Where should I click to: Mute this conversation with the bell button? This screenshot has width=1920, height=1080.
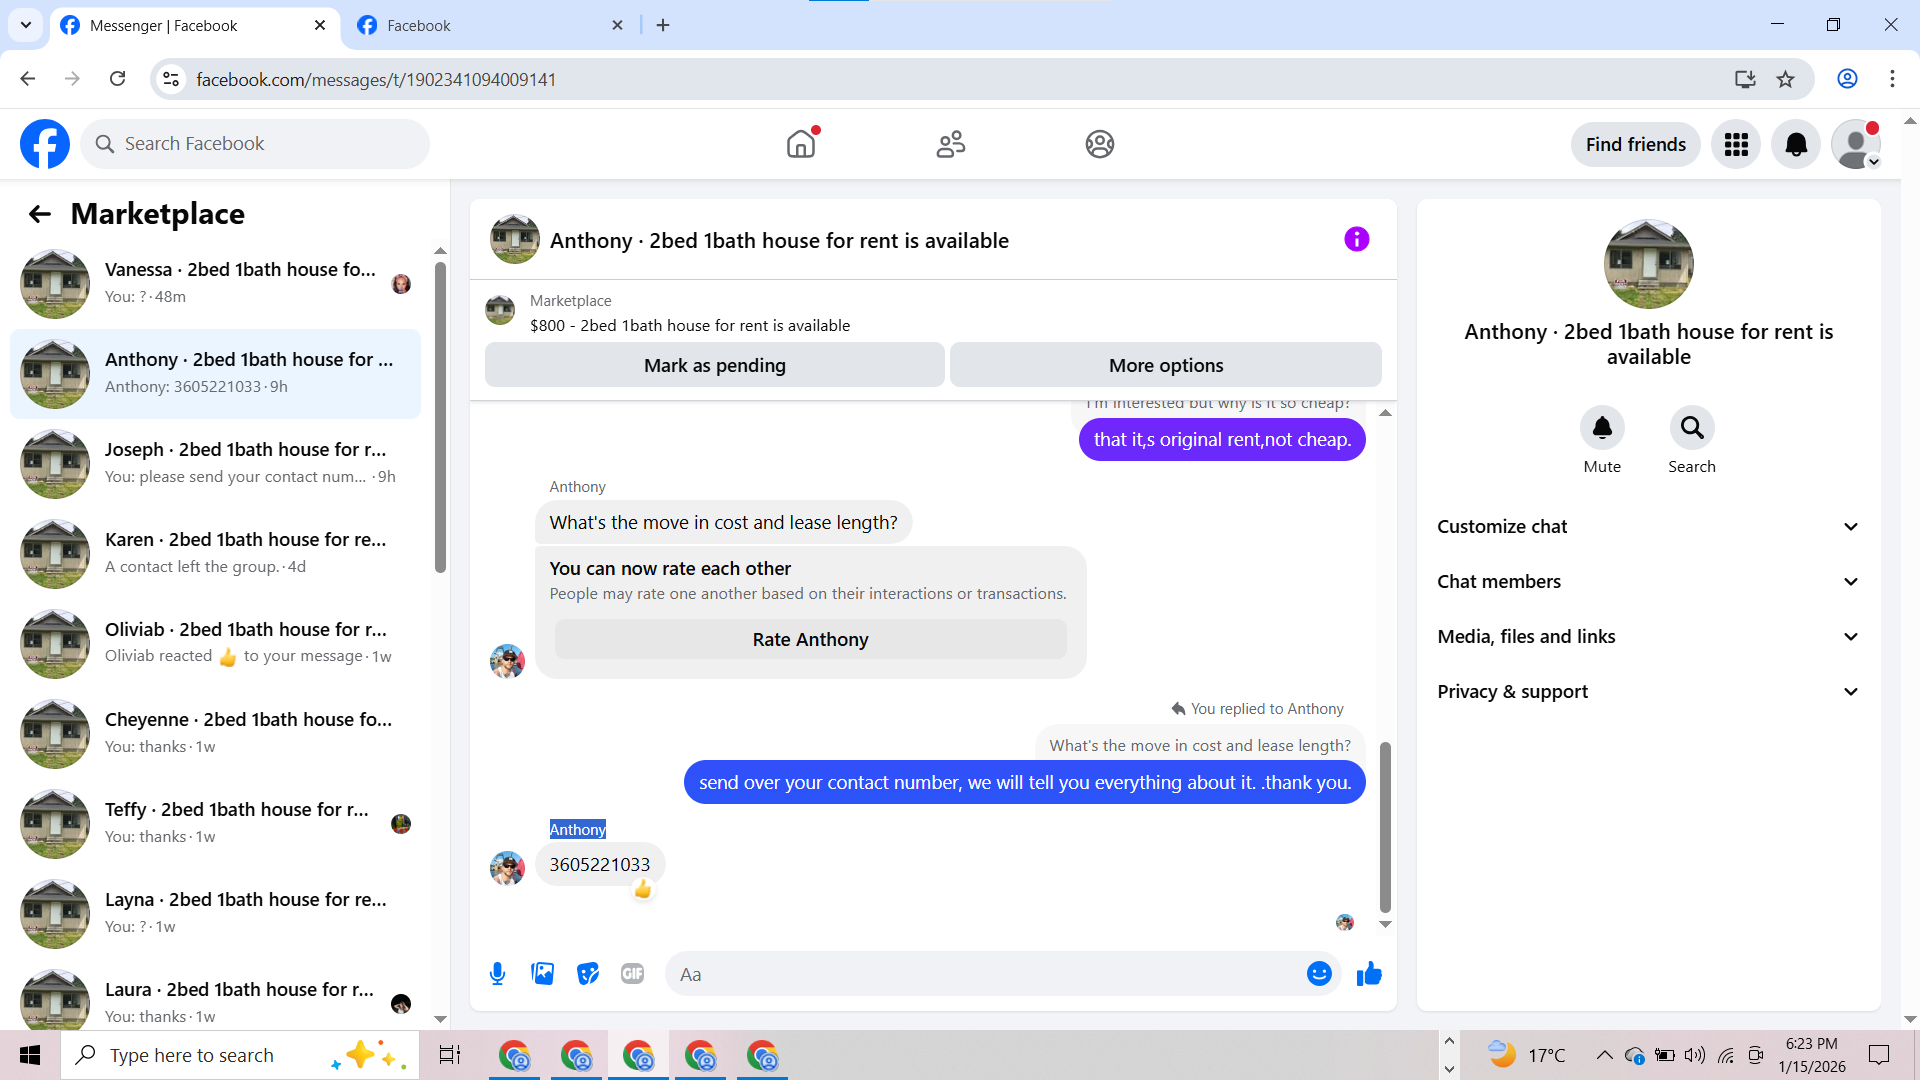[1602, 428]
